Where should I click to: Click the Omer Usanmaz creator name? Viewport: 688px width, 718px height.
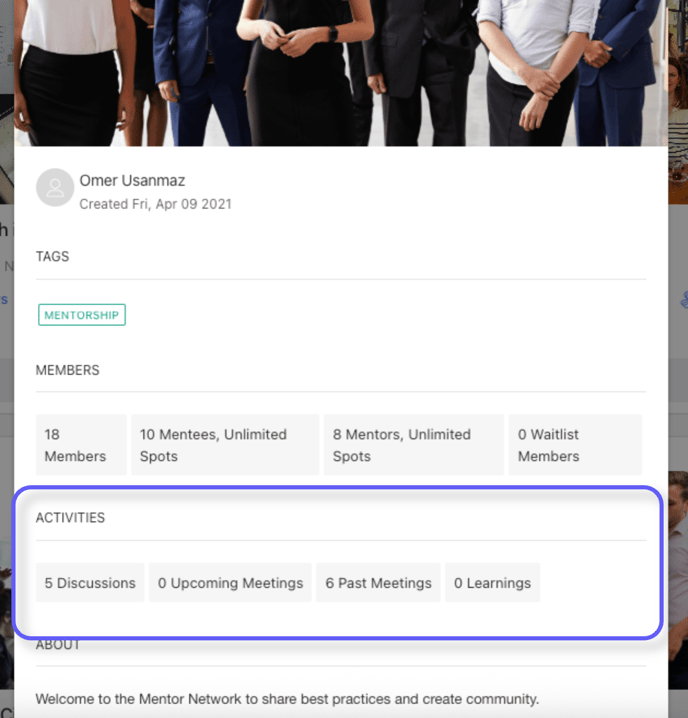coord(132,180)
